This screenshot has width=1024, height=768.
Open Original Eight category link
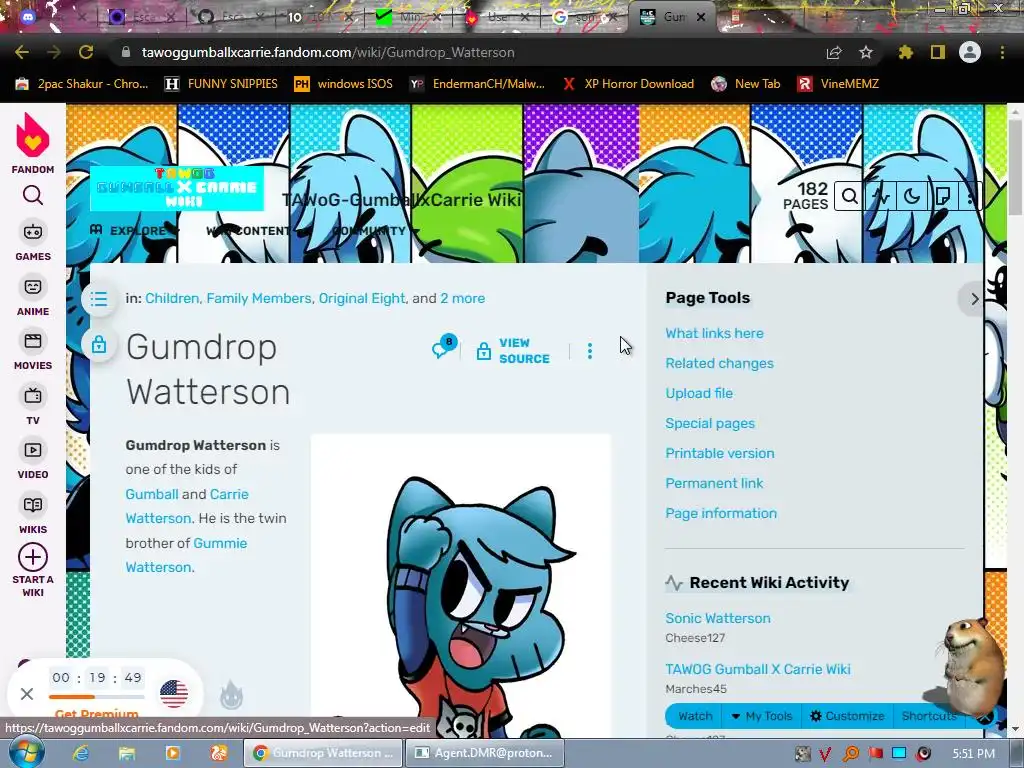[x=362, y=298]
